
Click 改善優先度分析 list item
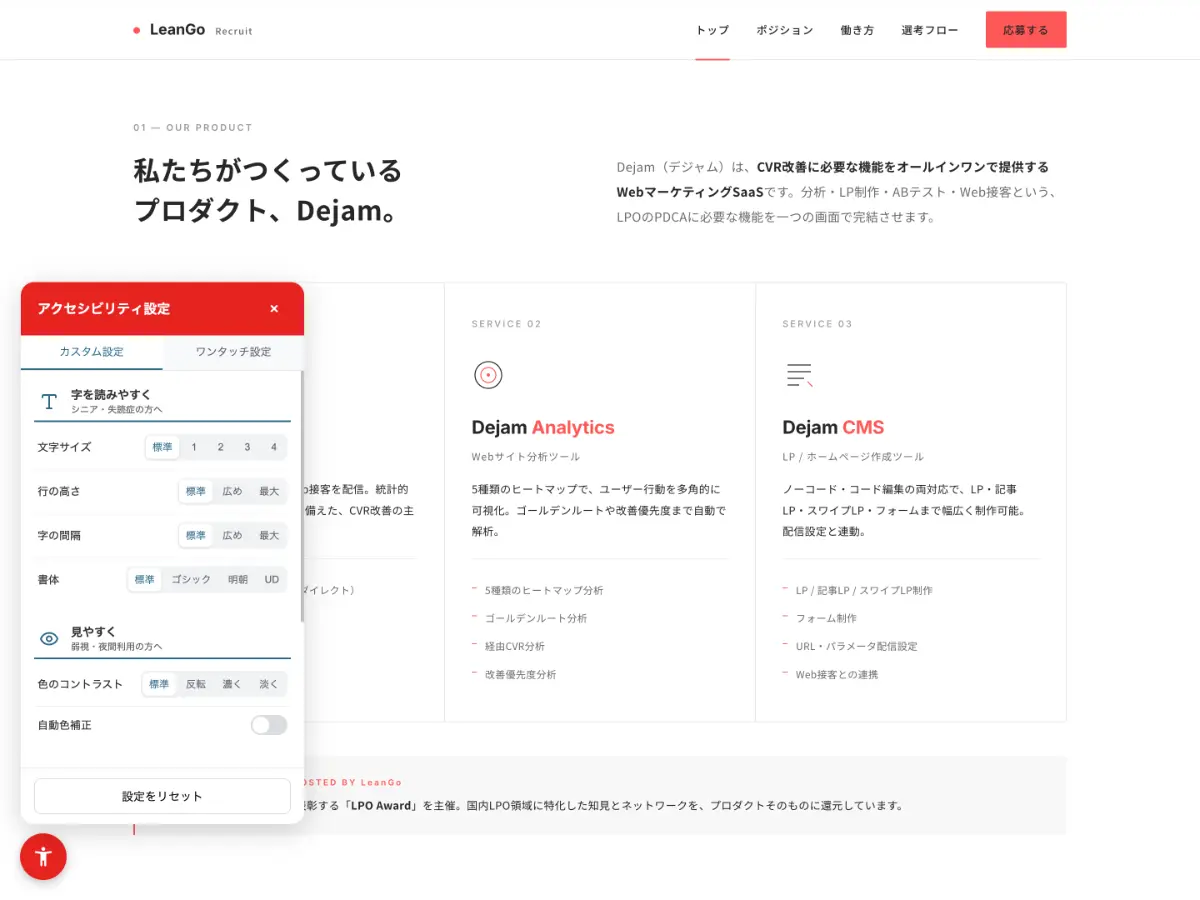(x=520, y=674)
